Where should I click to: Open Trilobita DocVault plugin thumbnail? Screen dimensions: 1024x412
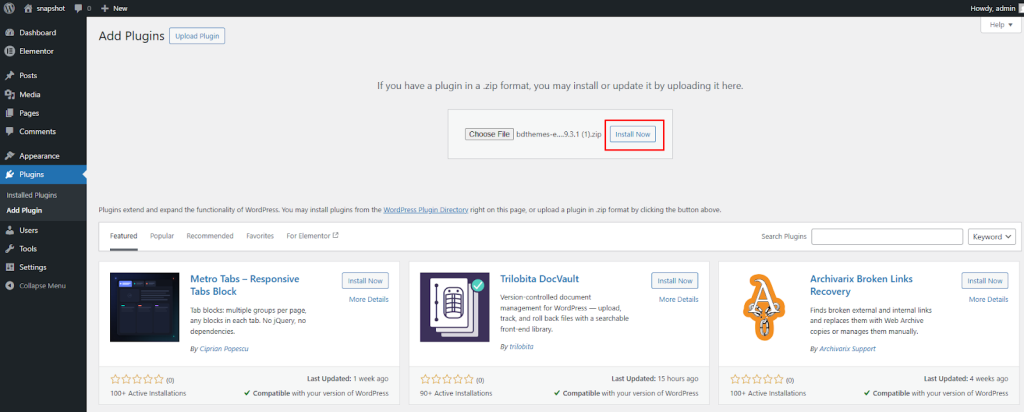(455, 307)
